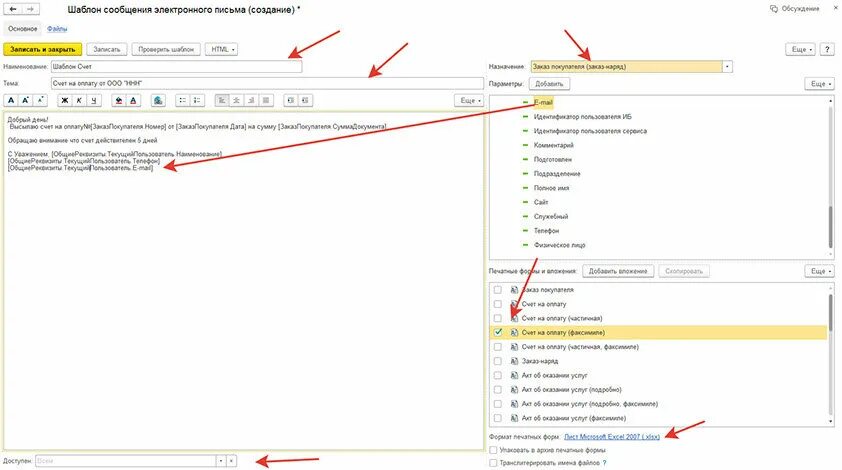Check the Счет на оплату print form
The height and width of the screenshot is (470, 842).
click(x=498, y=304)
